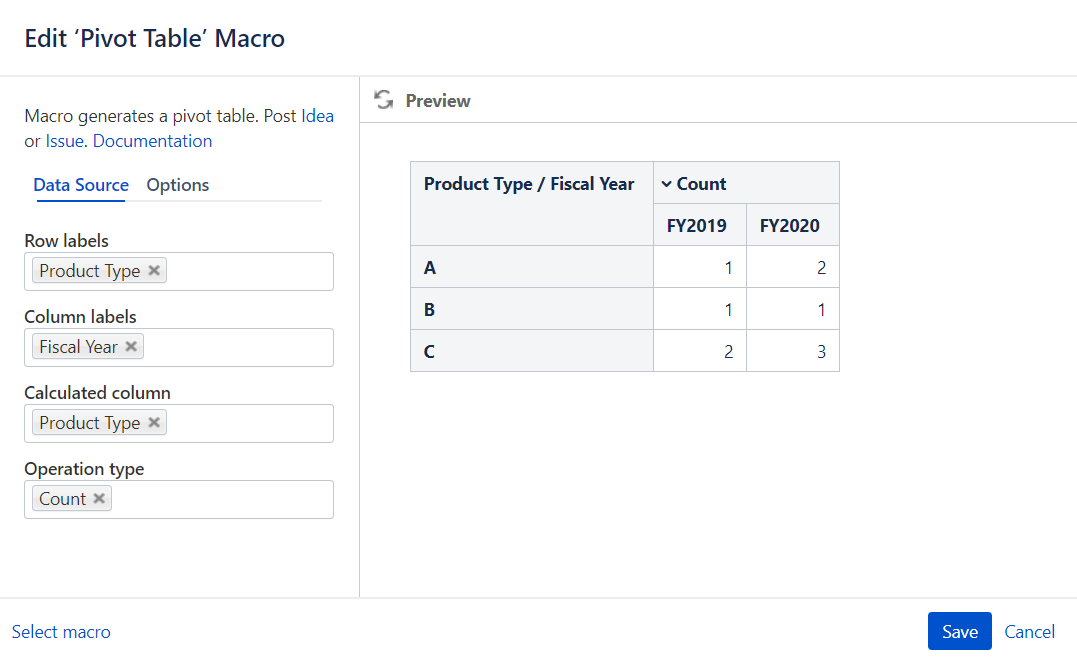Click Select macro to choose another macro
The image size is (1077, 658).
click(61, 631)
